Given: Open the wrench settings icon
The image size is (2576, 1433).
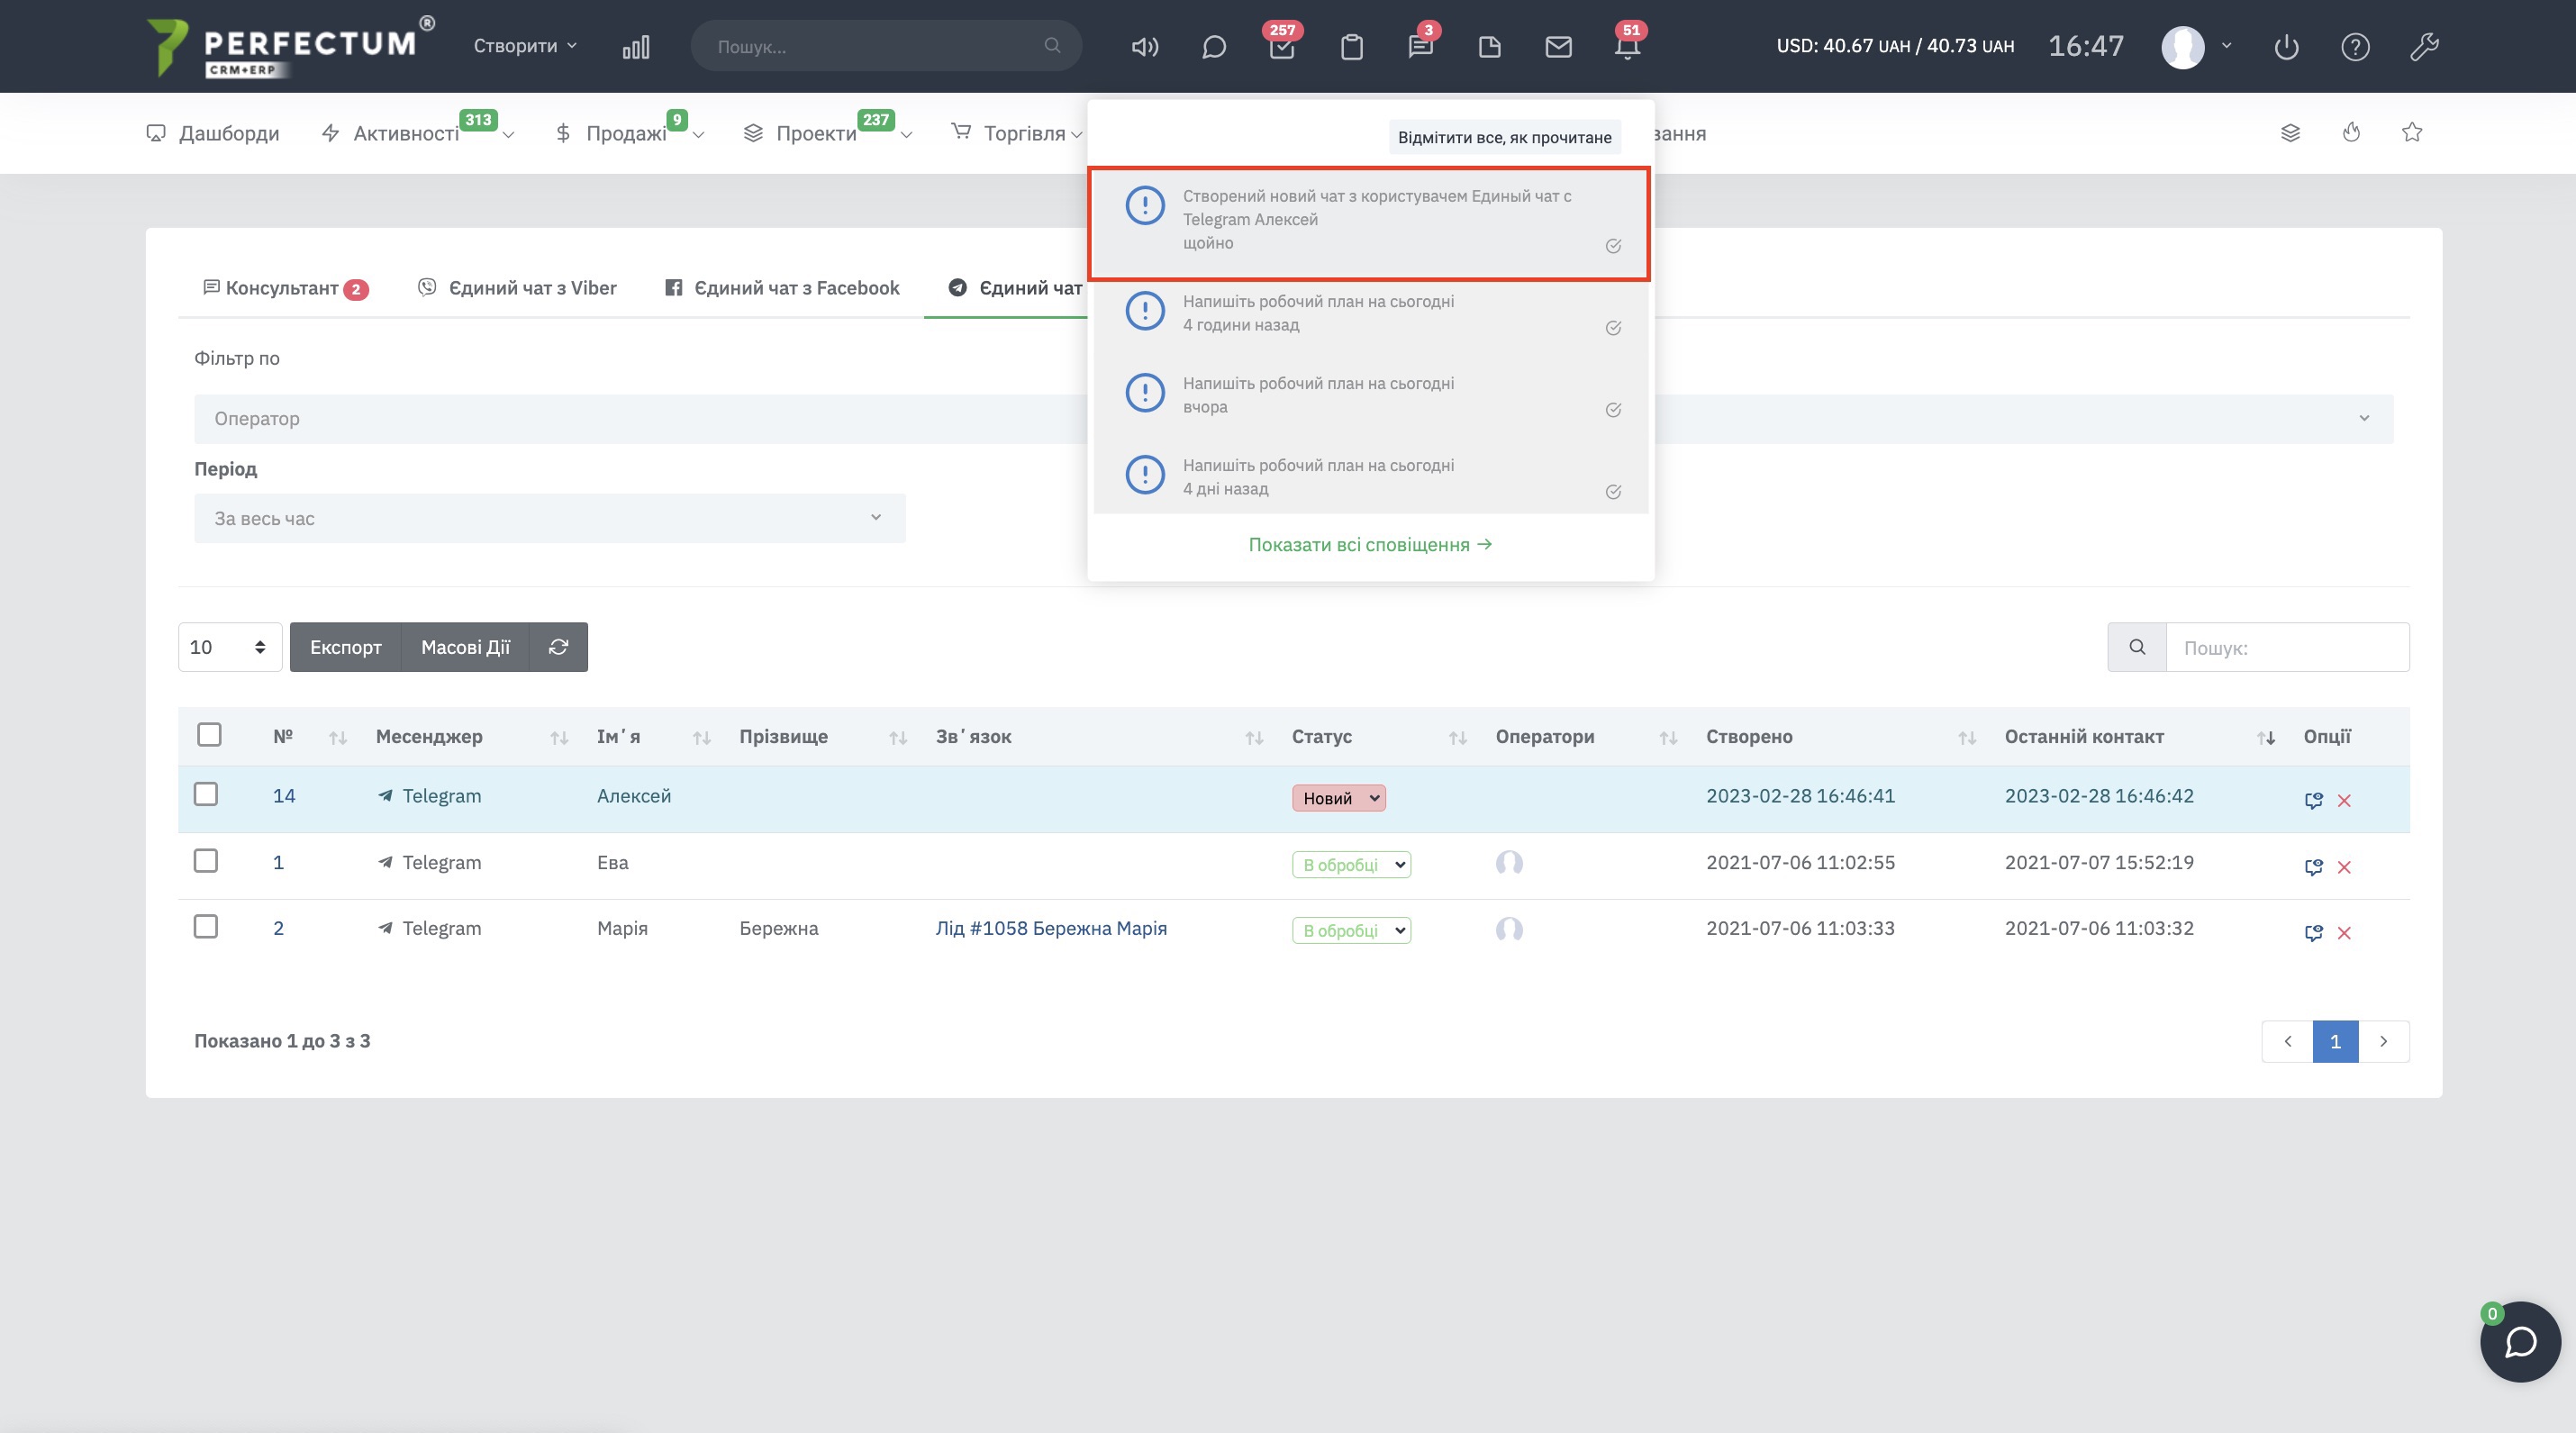Looking at the screenshot, I should [2425, 47].
